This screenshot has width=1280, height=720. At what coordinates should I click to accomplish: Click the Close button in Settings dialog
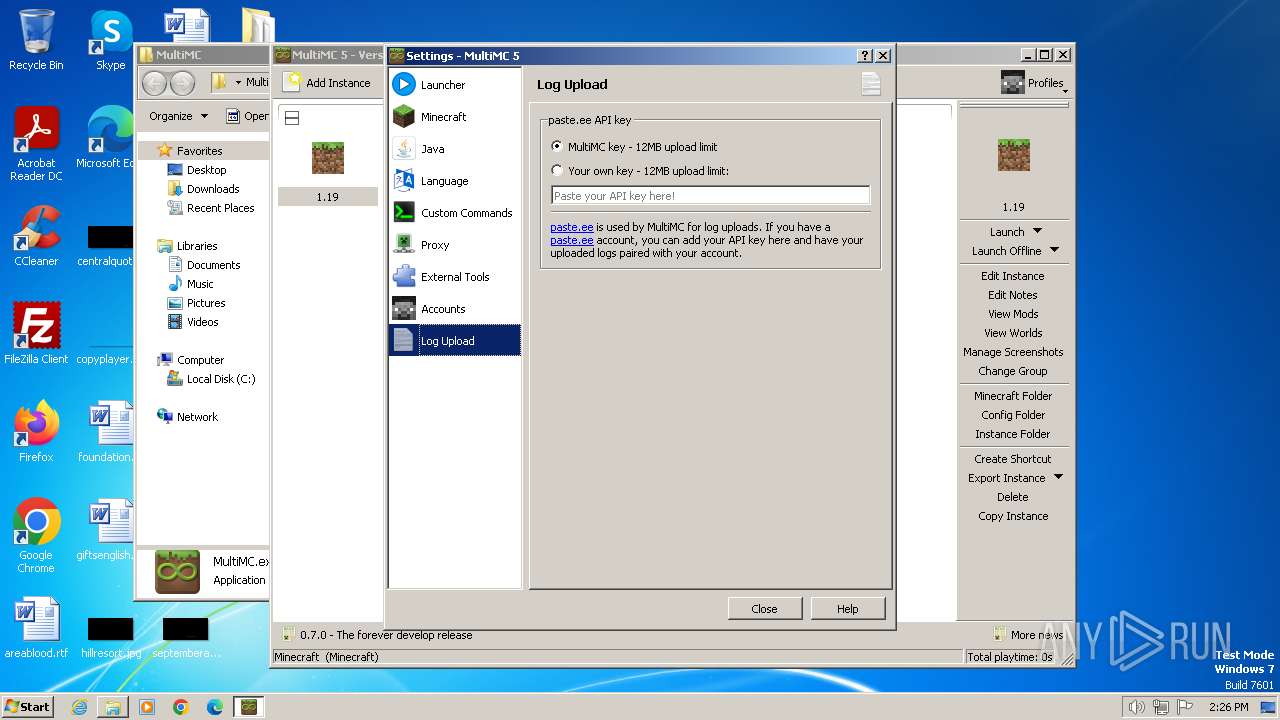click(764, 608)
